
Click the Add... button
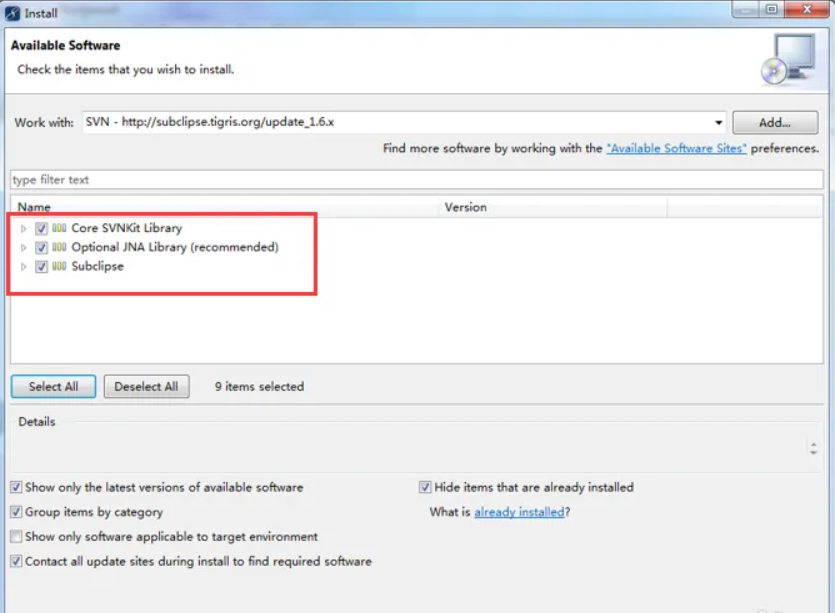pyautogui.click(x=775, y=122)
